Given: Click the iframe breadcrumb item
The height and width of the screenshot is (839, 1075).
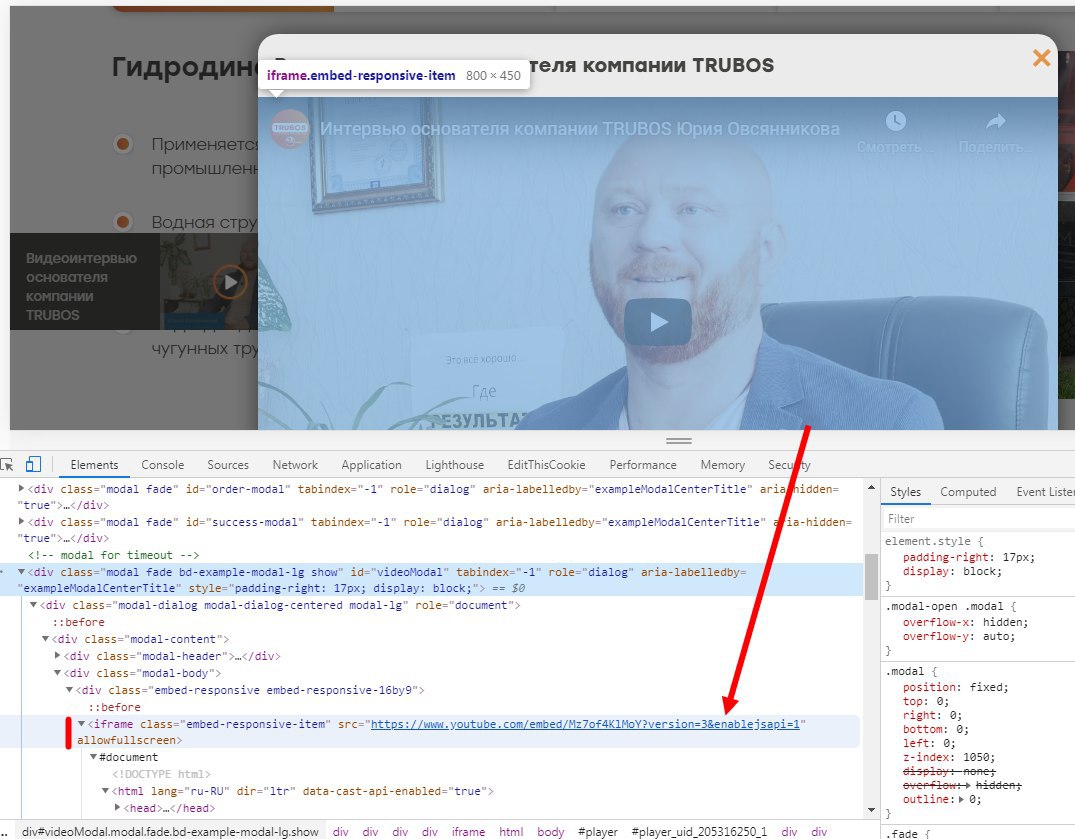Looking at the screenshot, I should tap(468, 831).
